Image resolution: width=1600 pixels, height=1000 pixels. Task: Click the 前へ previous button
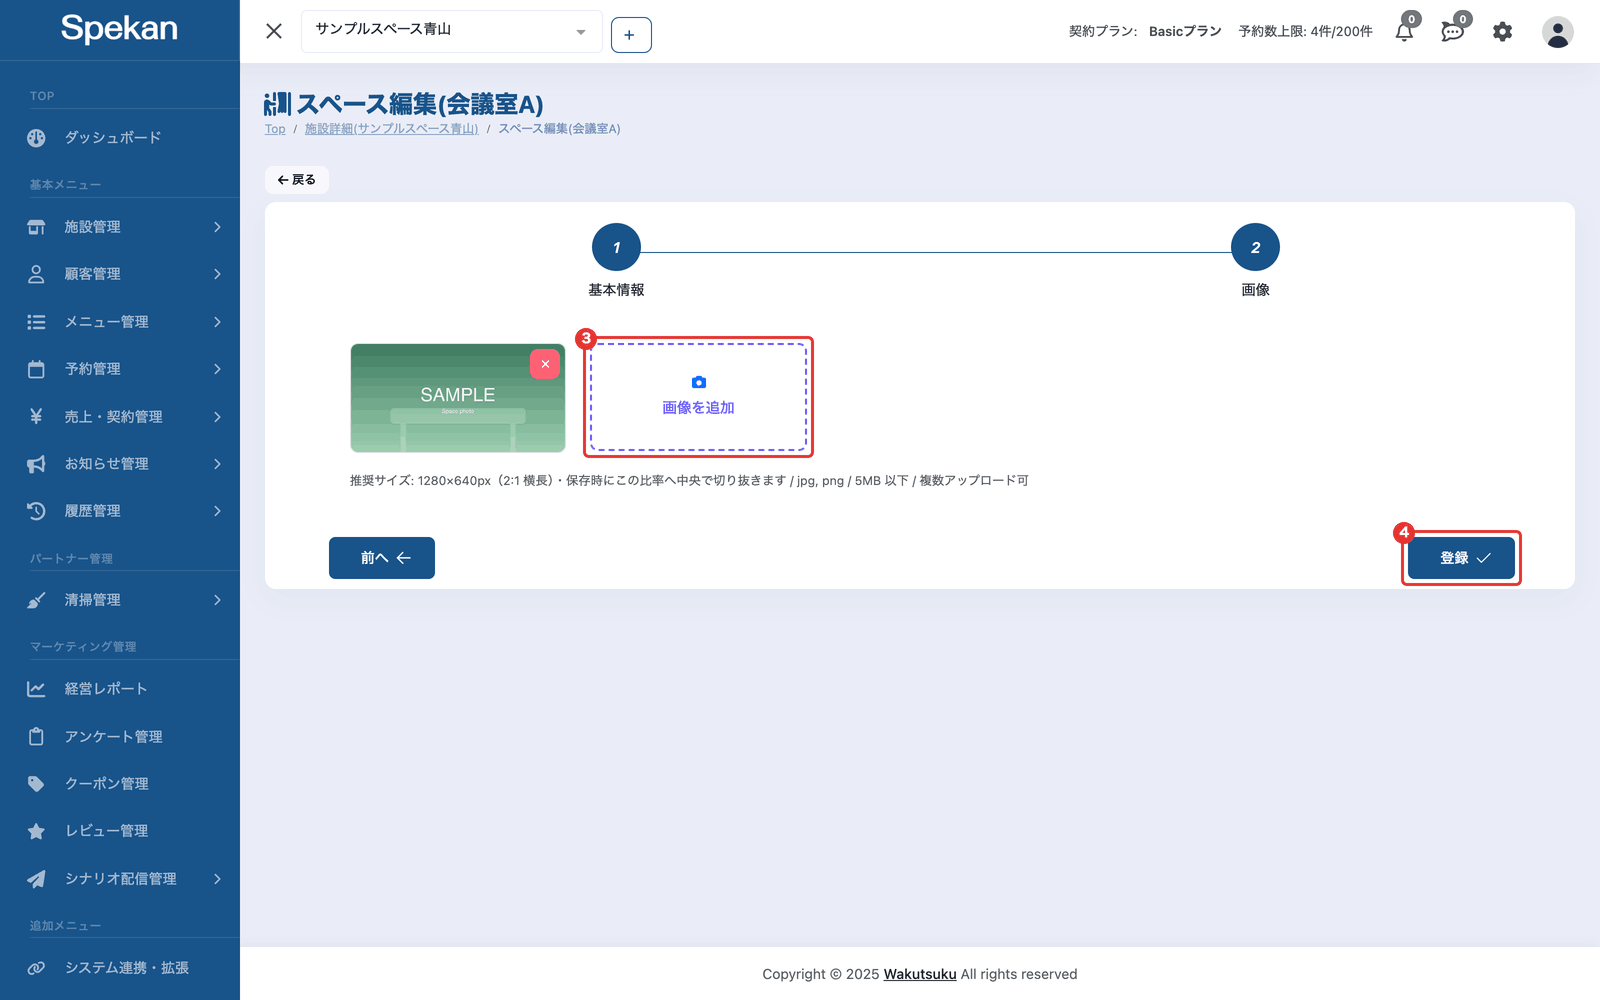coord(382,558)
